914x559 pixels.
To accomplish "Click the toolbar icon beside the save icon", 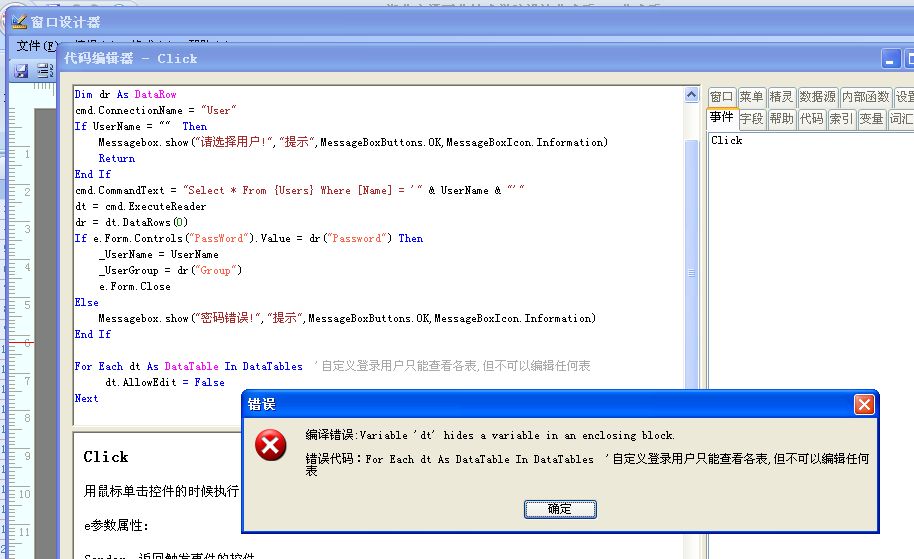I will click(44, 70).
